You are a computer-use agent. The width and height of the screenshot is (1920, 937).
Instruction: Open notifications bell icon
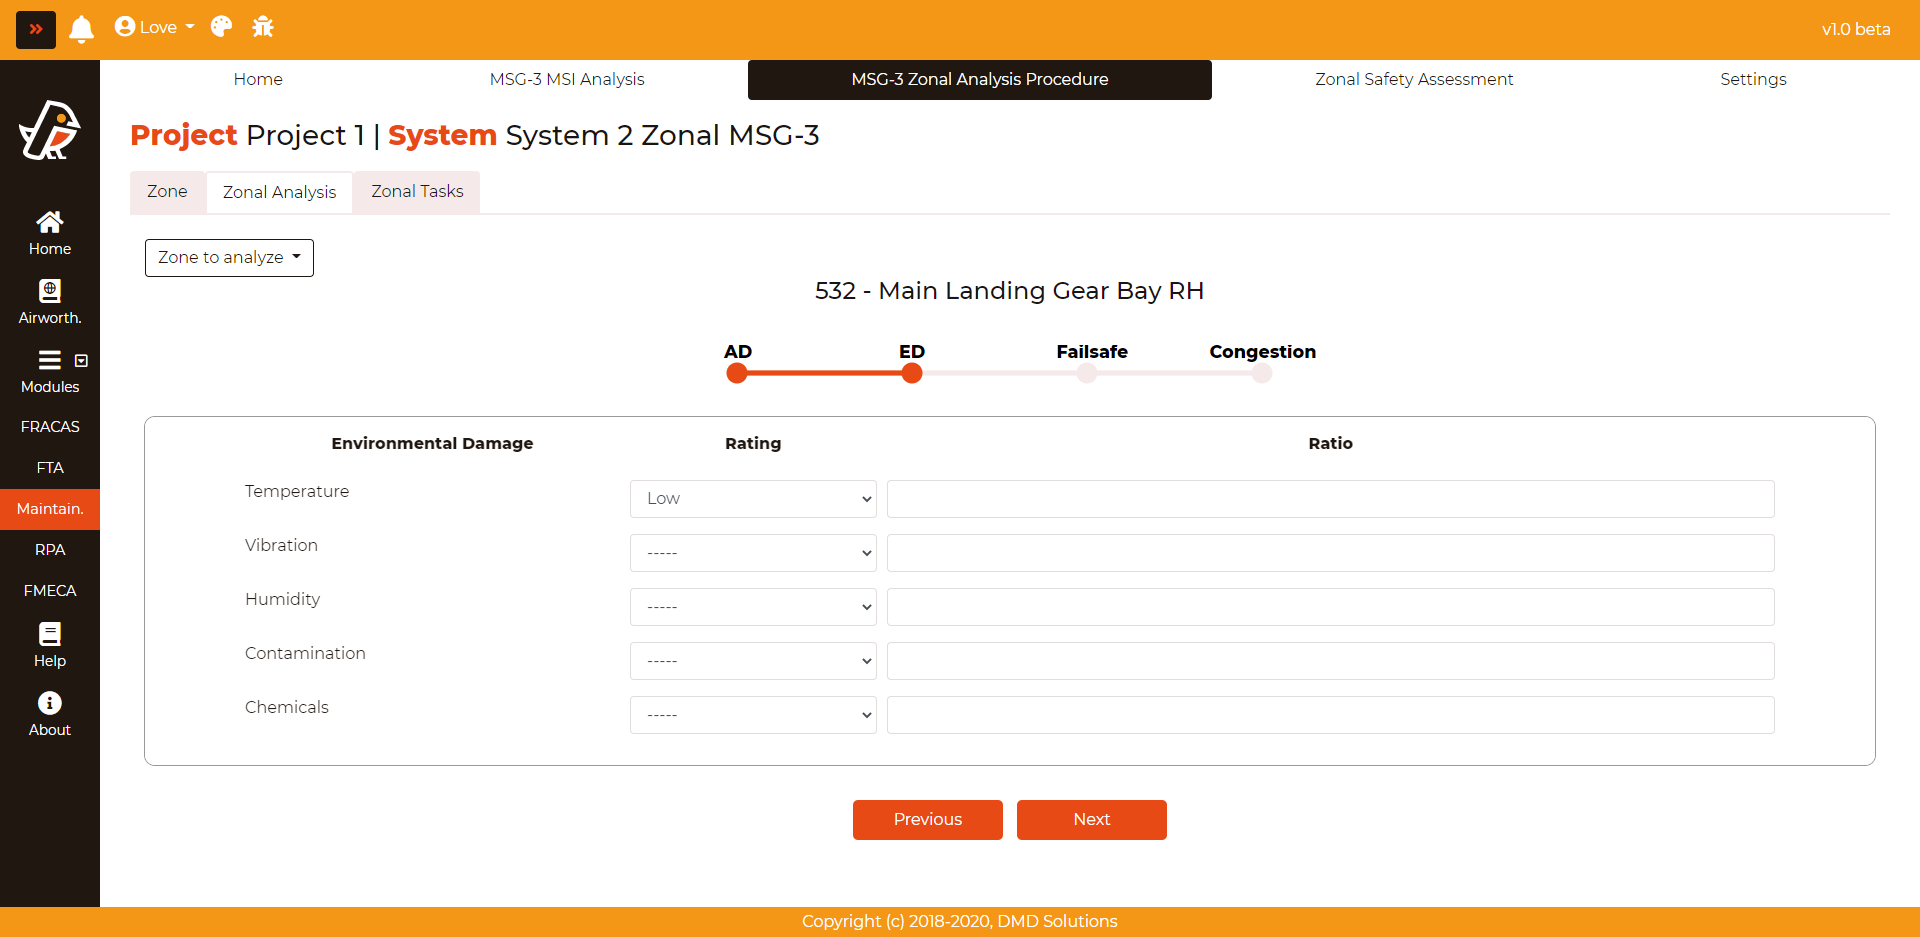point(81,29)
